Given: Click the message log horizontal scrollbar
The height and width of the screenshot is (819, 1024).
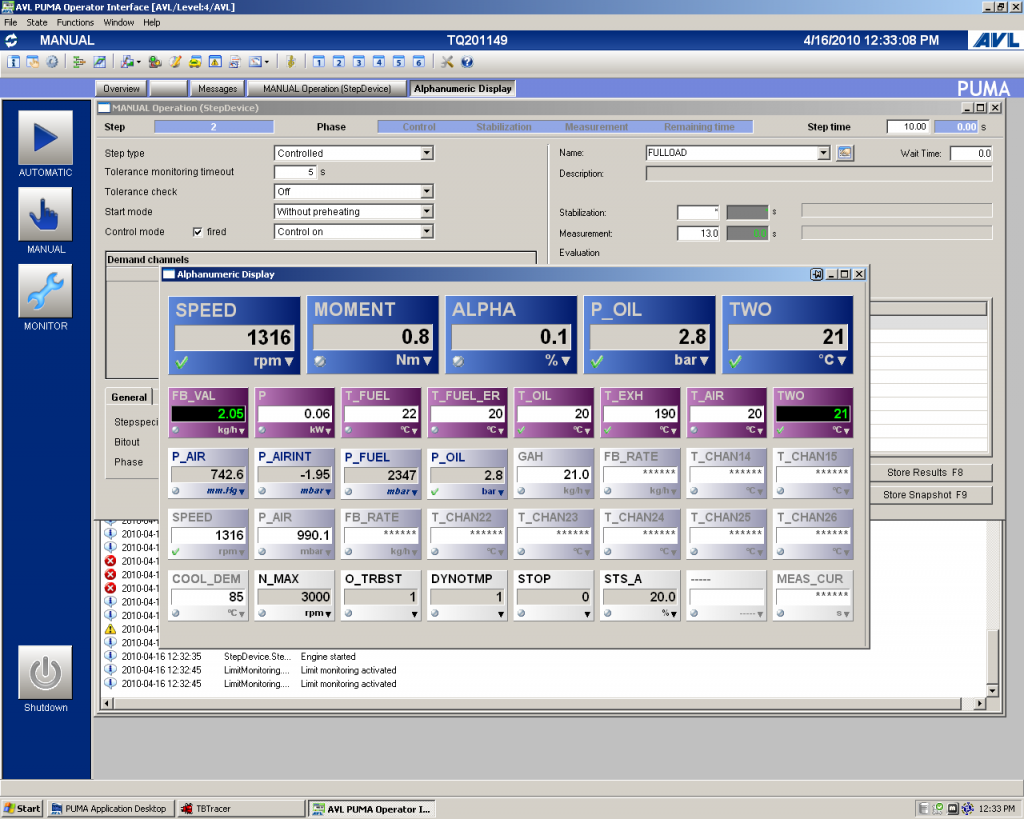Looking at the screenshot, I should tap(538, 703).
